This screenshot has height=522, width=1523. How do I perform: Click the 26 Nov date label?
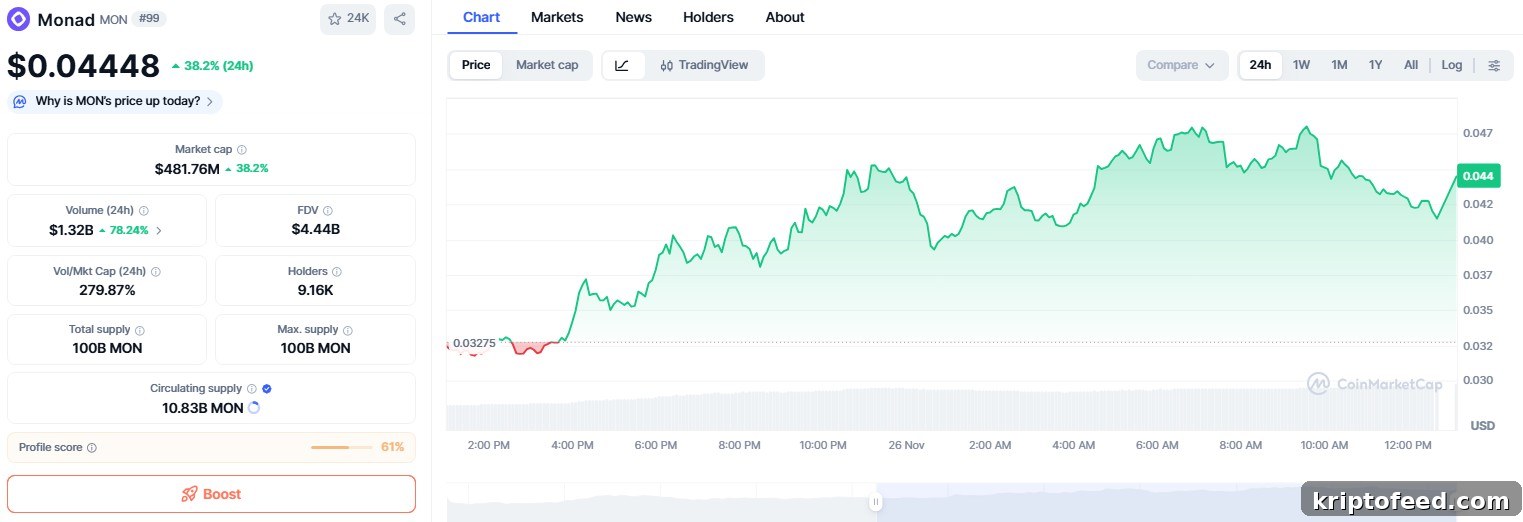906,445
